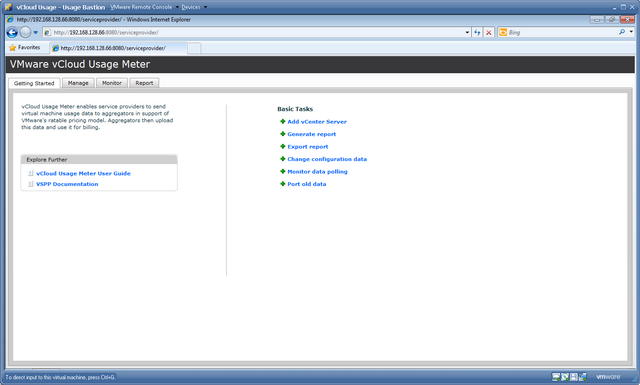Click the refresh page icon
The image size is (640, 385).
click(x=477, y=32)
